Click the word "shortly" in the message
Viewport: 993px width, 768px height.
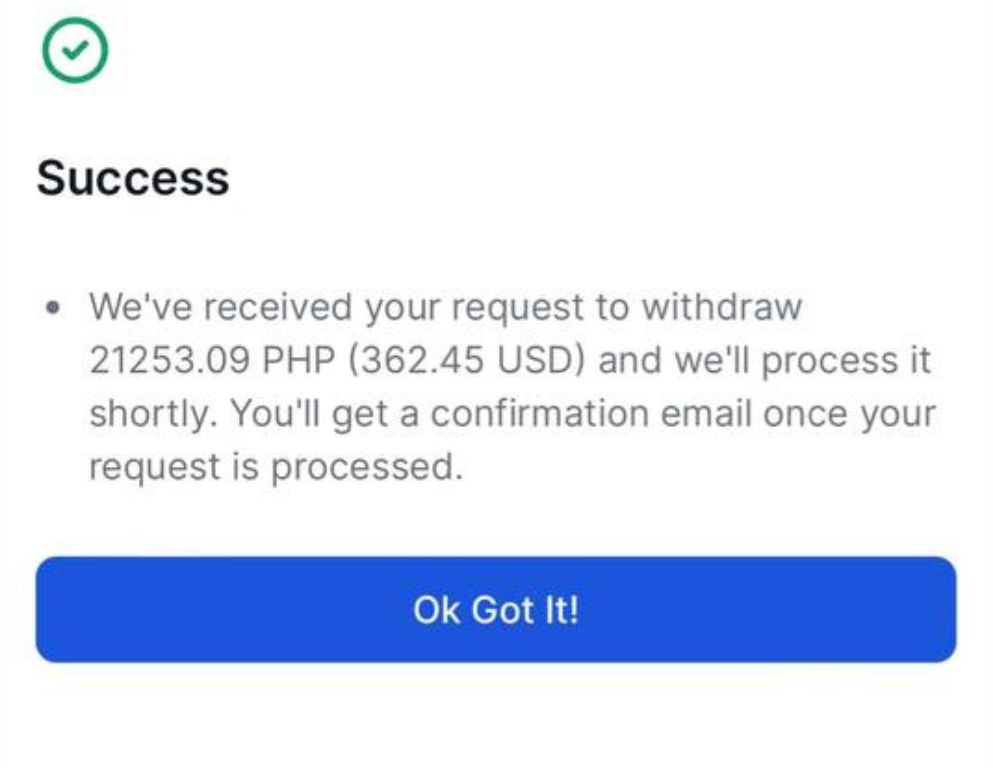[x=153, y=414]
